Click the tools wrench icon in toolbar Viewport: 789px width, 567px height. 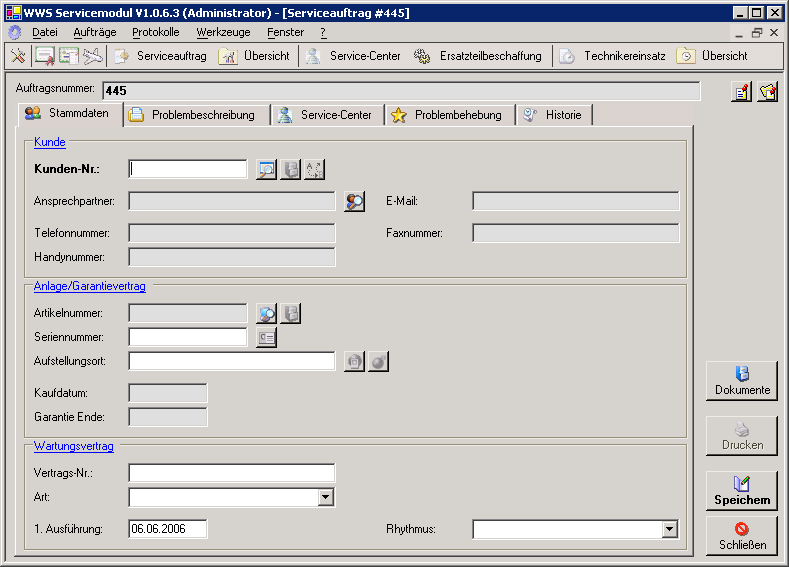(18, 56)
